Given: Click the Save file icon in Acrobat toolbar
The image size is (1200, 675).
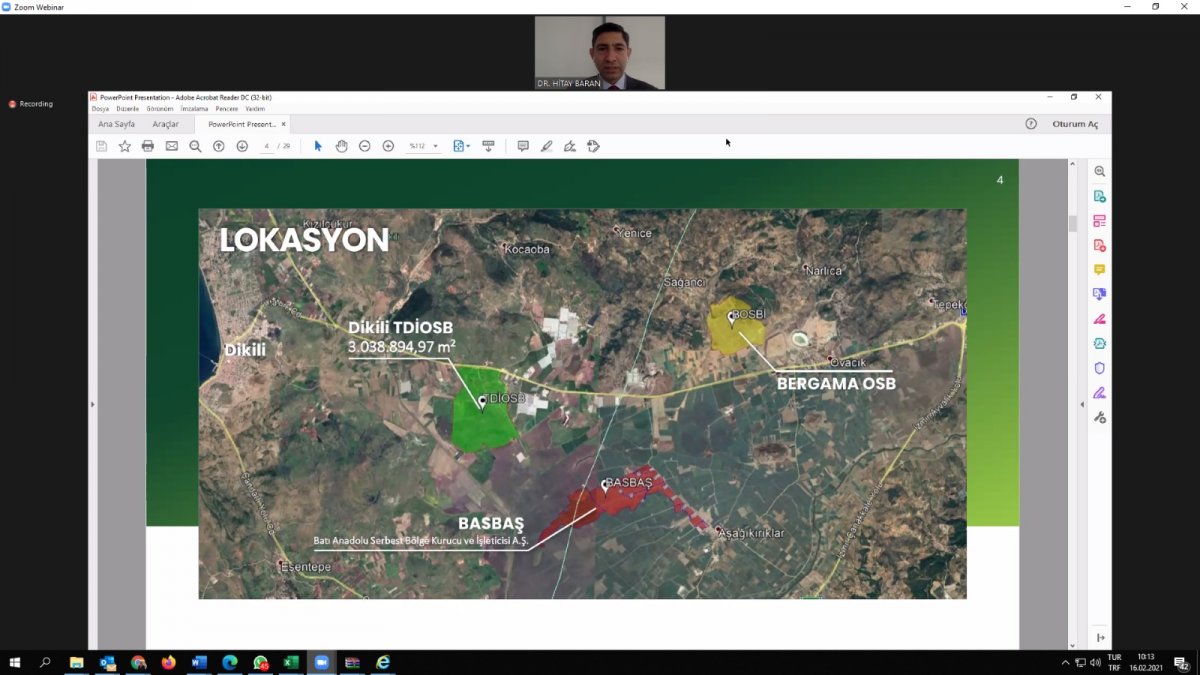Looking at the screenshot, I should [x=101, y=146].
